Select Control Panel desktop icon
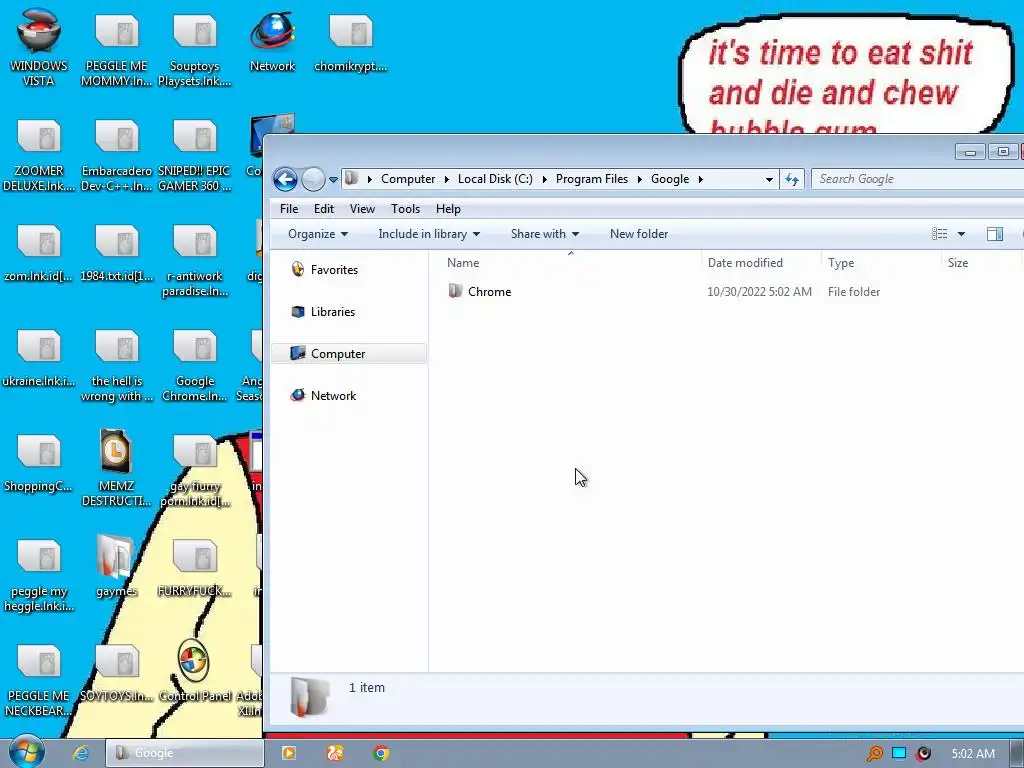This screenshot has width=1024, height=768. click(194, 671)
